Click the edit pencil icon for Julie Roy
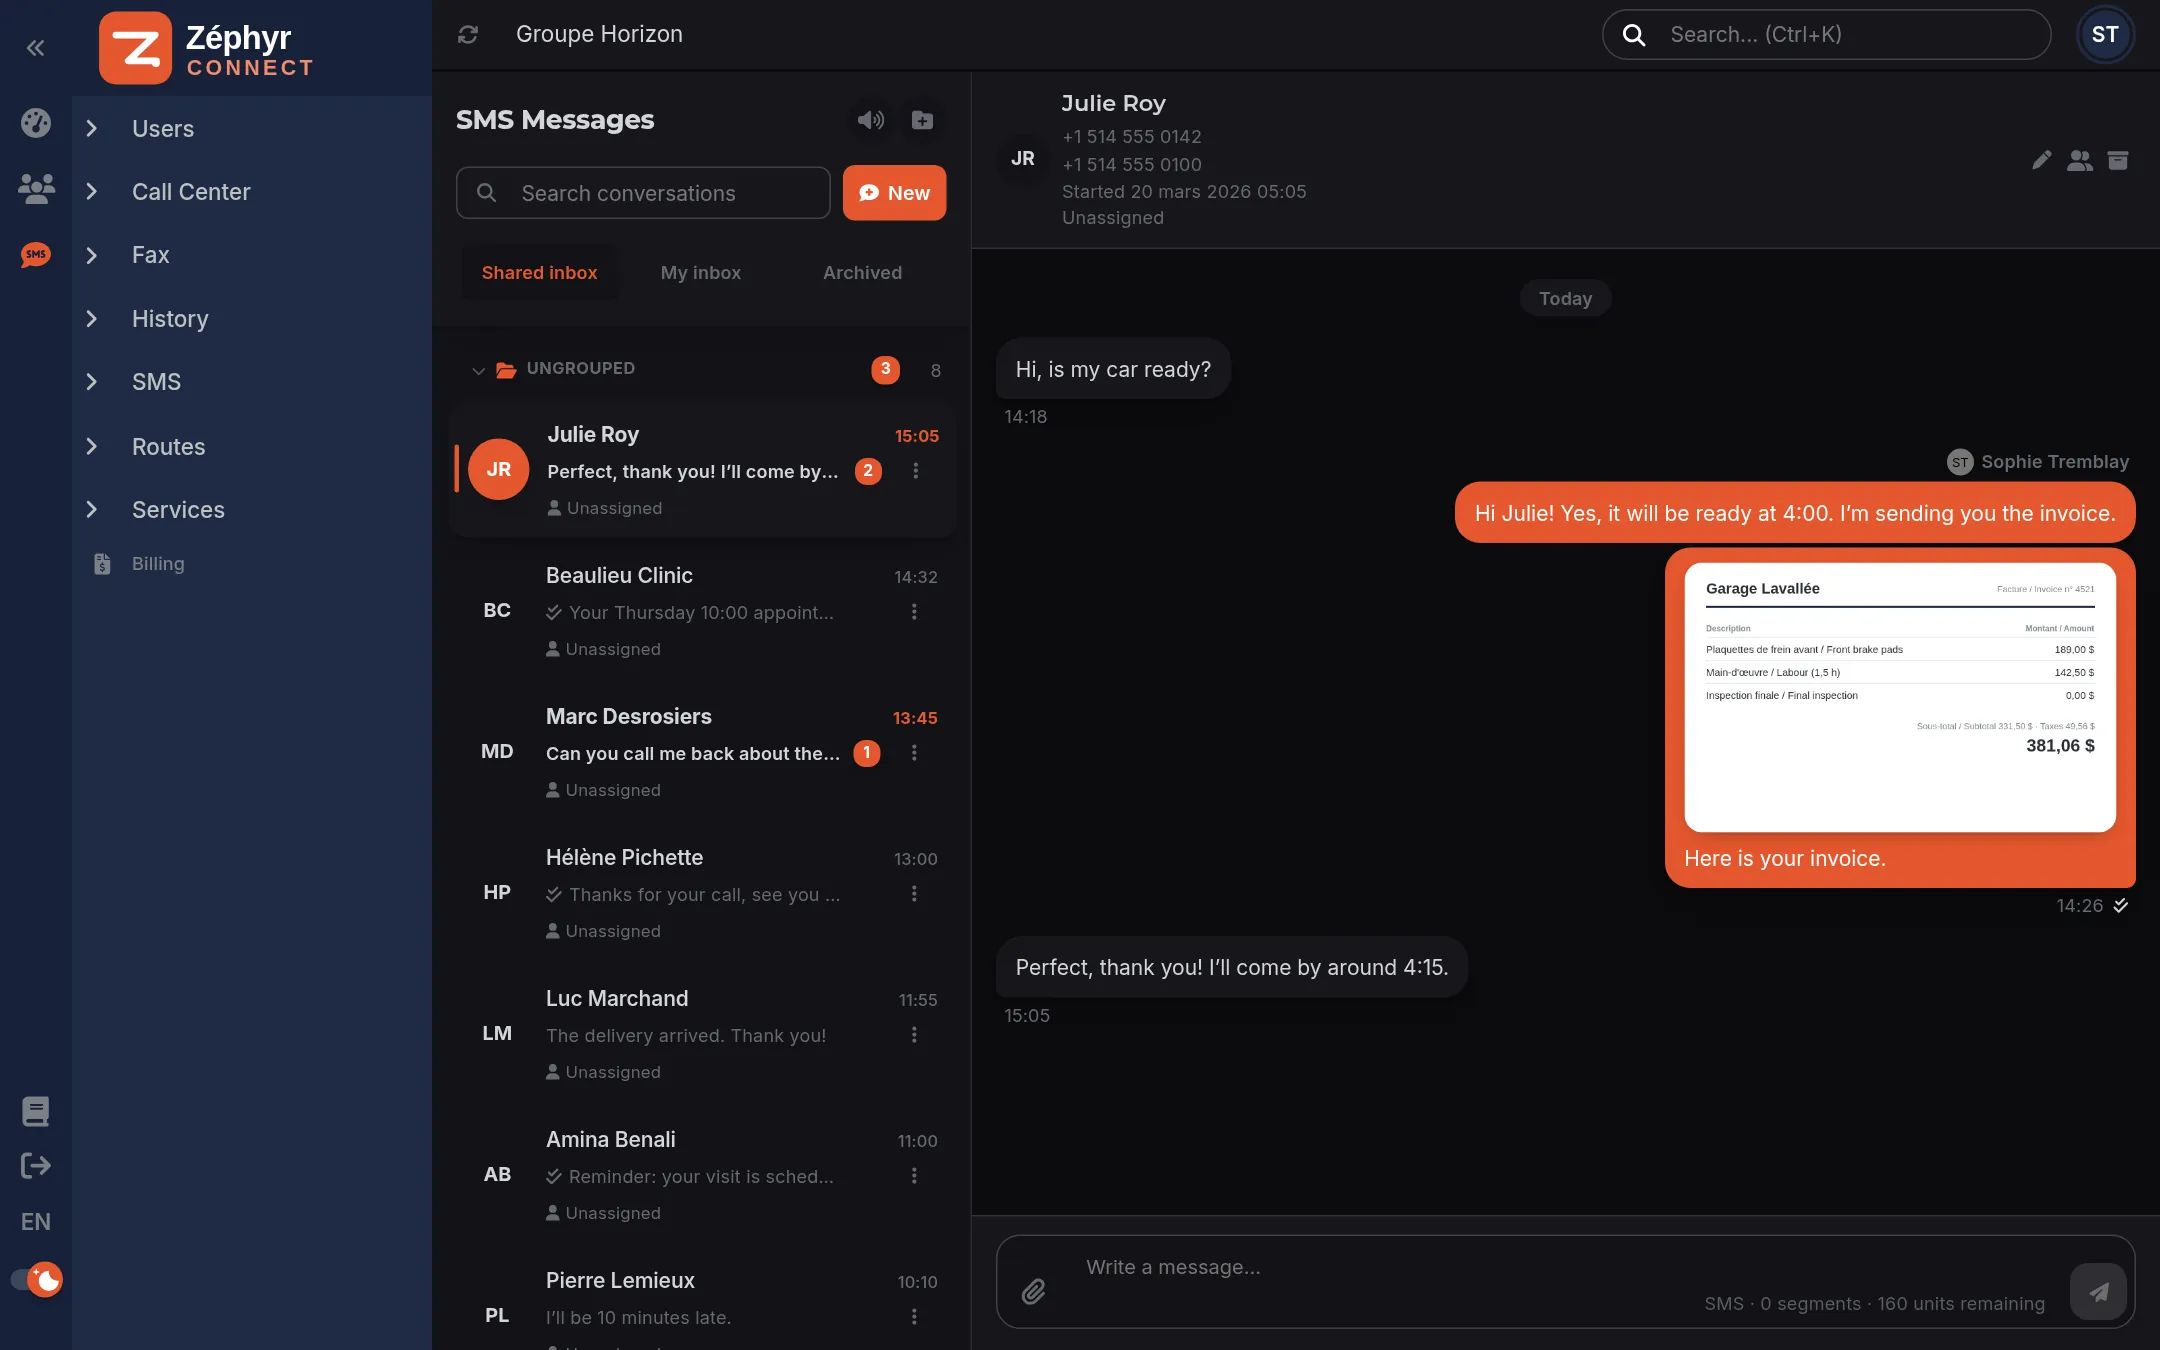The image size is (2160, 1350). tap(2041, 160)
